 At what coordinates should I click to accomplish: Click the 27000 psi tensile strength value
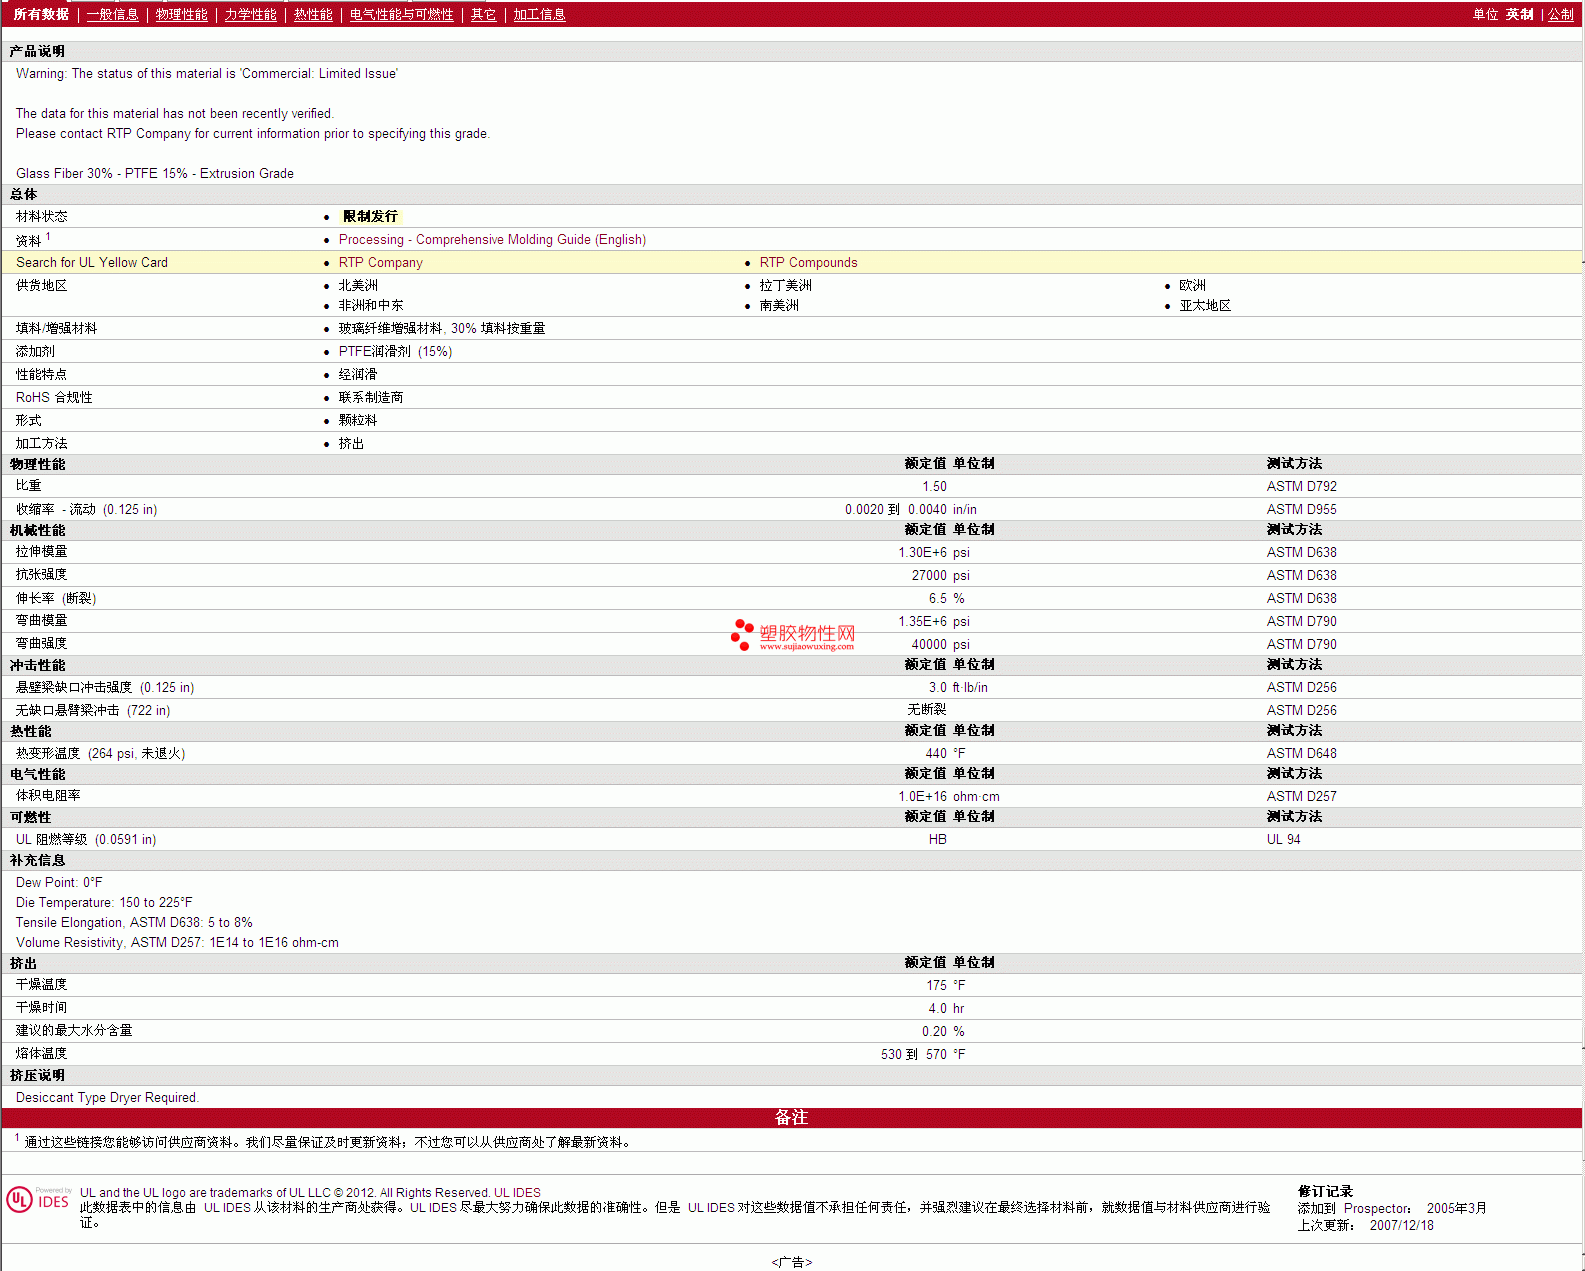940,575
